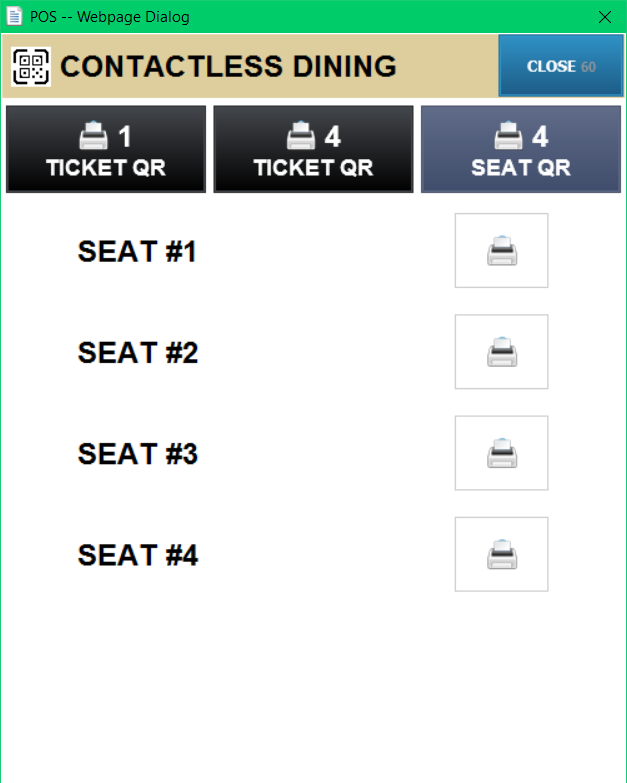Click the 60 countdown on Close button
627x783 pixels.
tap(588, 67)
